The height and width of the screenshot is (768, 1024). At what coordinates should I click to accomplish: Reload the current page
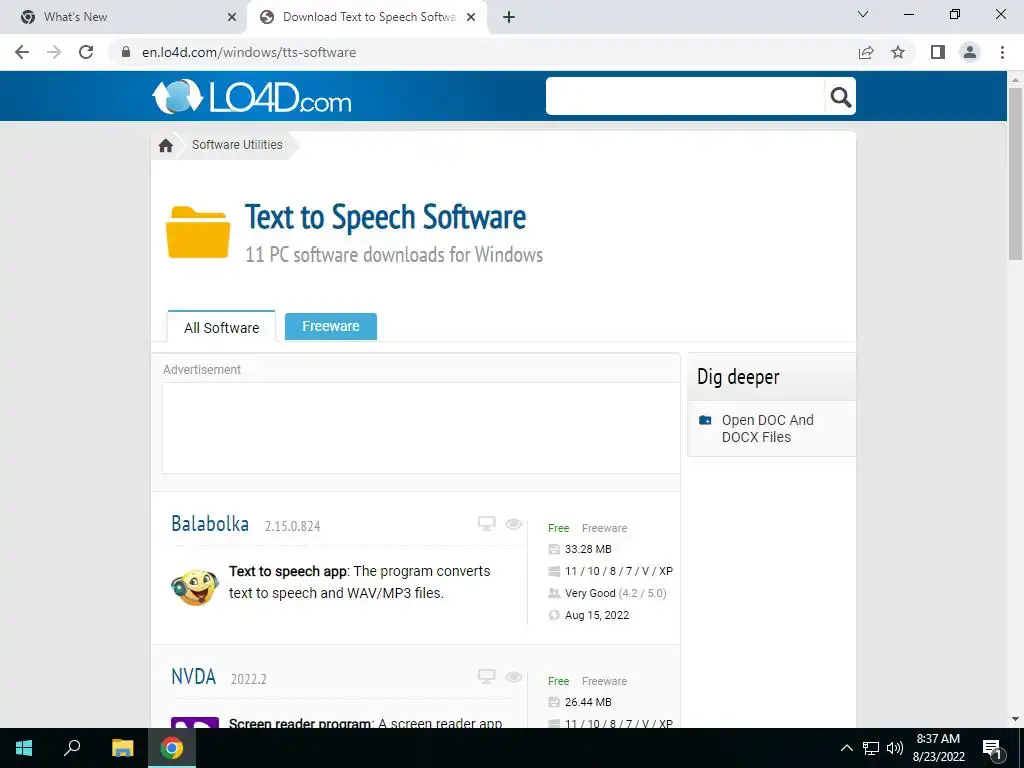click(86, 52)
